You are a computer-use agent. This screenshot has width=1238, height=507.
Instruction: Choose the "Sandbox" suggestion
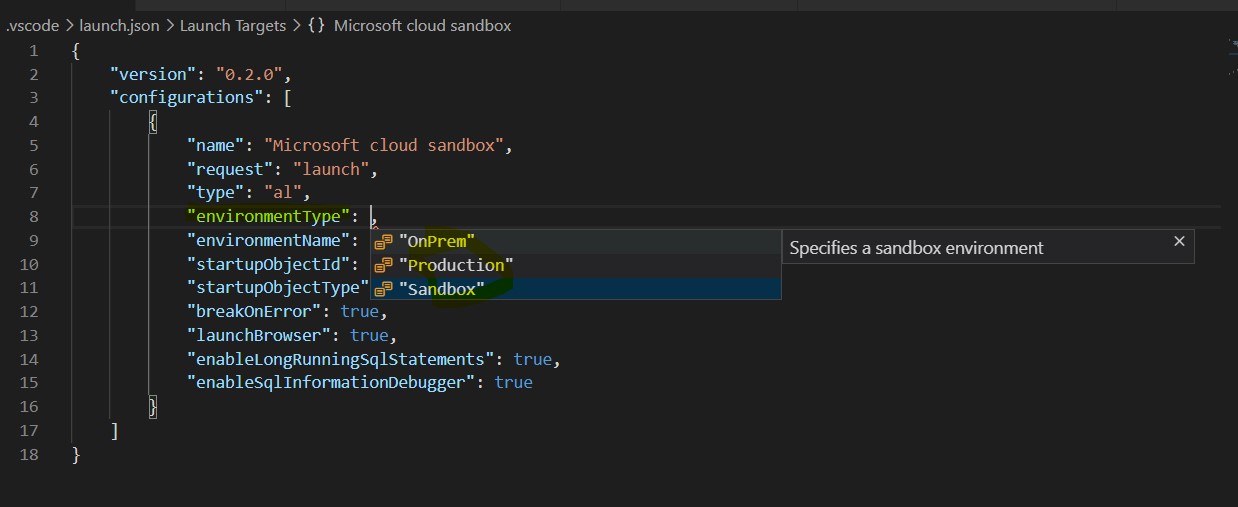[x=576, y=288]
